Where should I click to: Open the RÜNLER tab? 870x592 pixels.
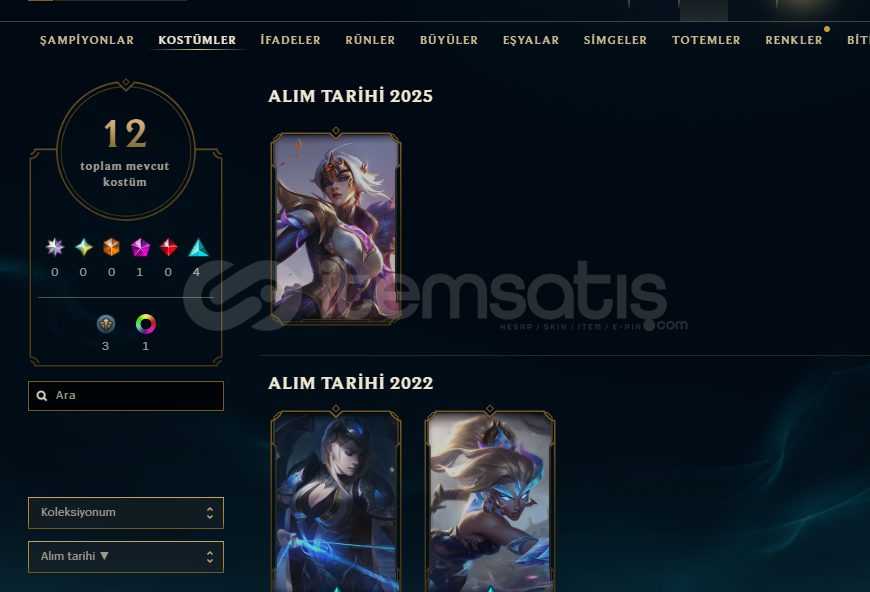[370, 40]
